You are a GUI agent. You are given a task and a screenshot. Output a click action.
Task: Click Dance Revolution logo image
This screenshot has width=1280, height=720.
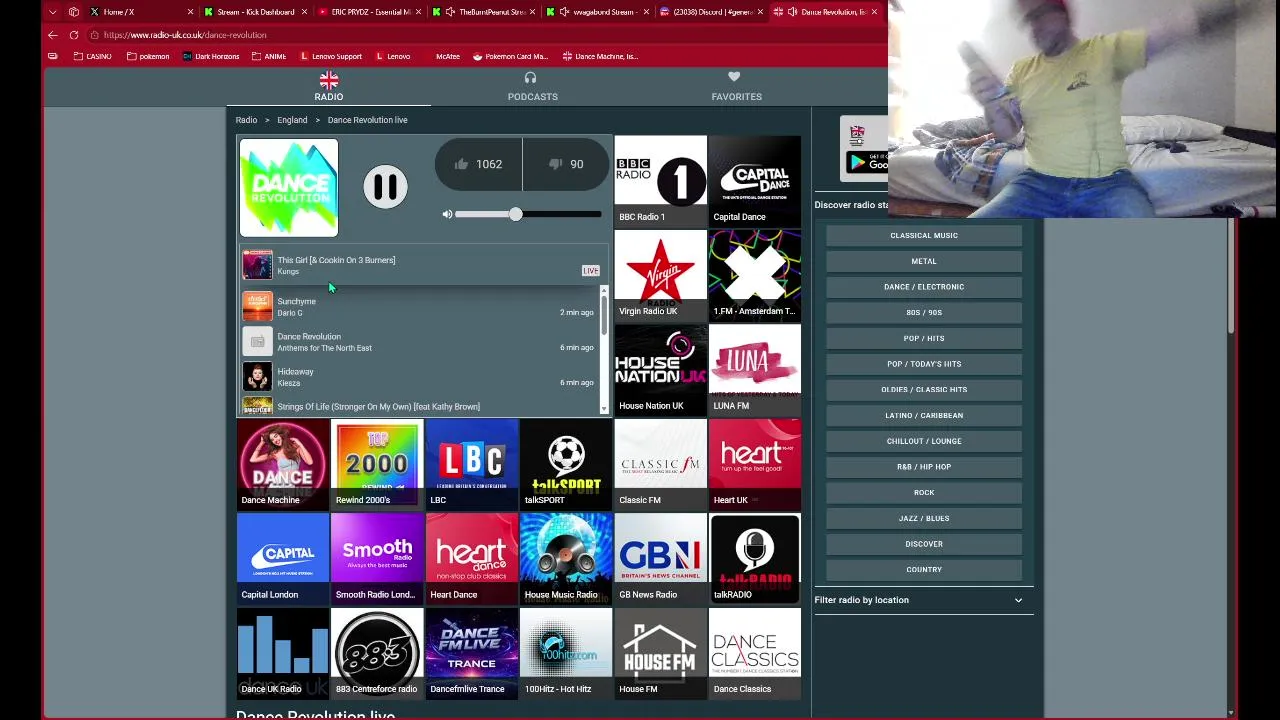pos(289,187)
